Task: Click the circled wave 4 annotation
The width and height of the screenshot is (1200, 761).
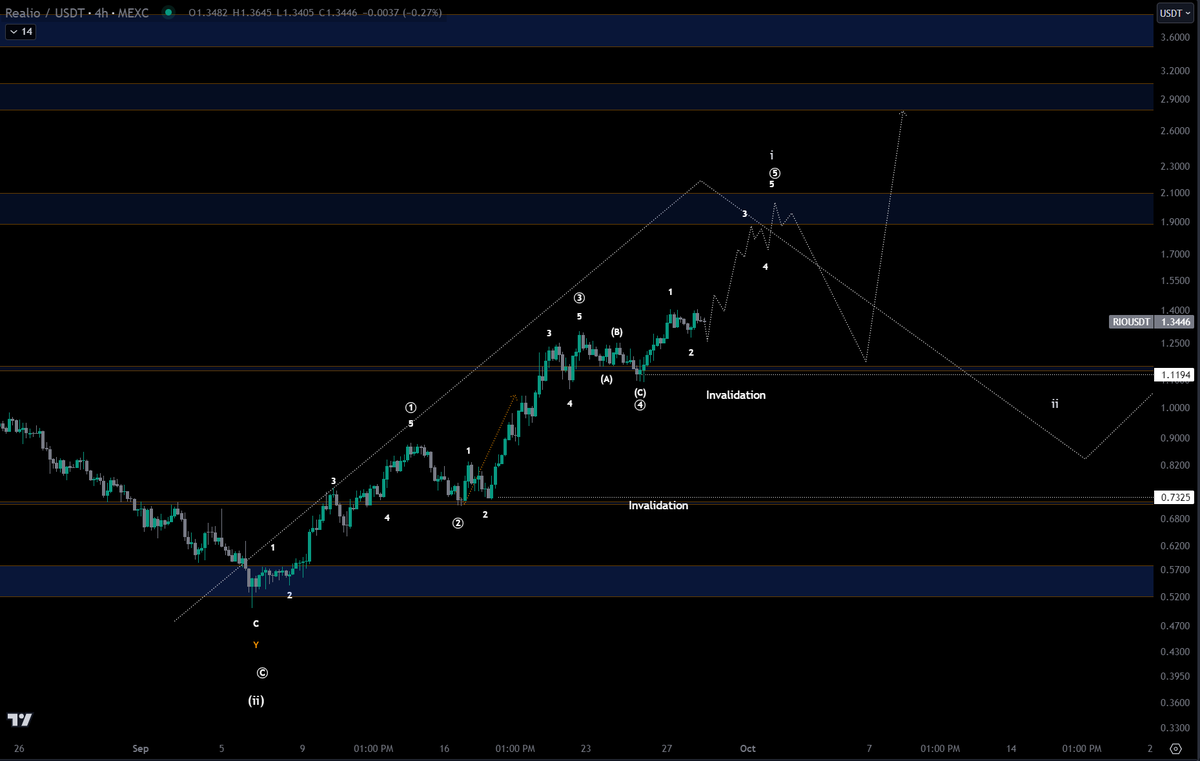Action: [640, 404]
